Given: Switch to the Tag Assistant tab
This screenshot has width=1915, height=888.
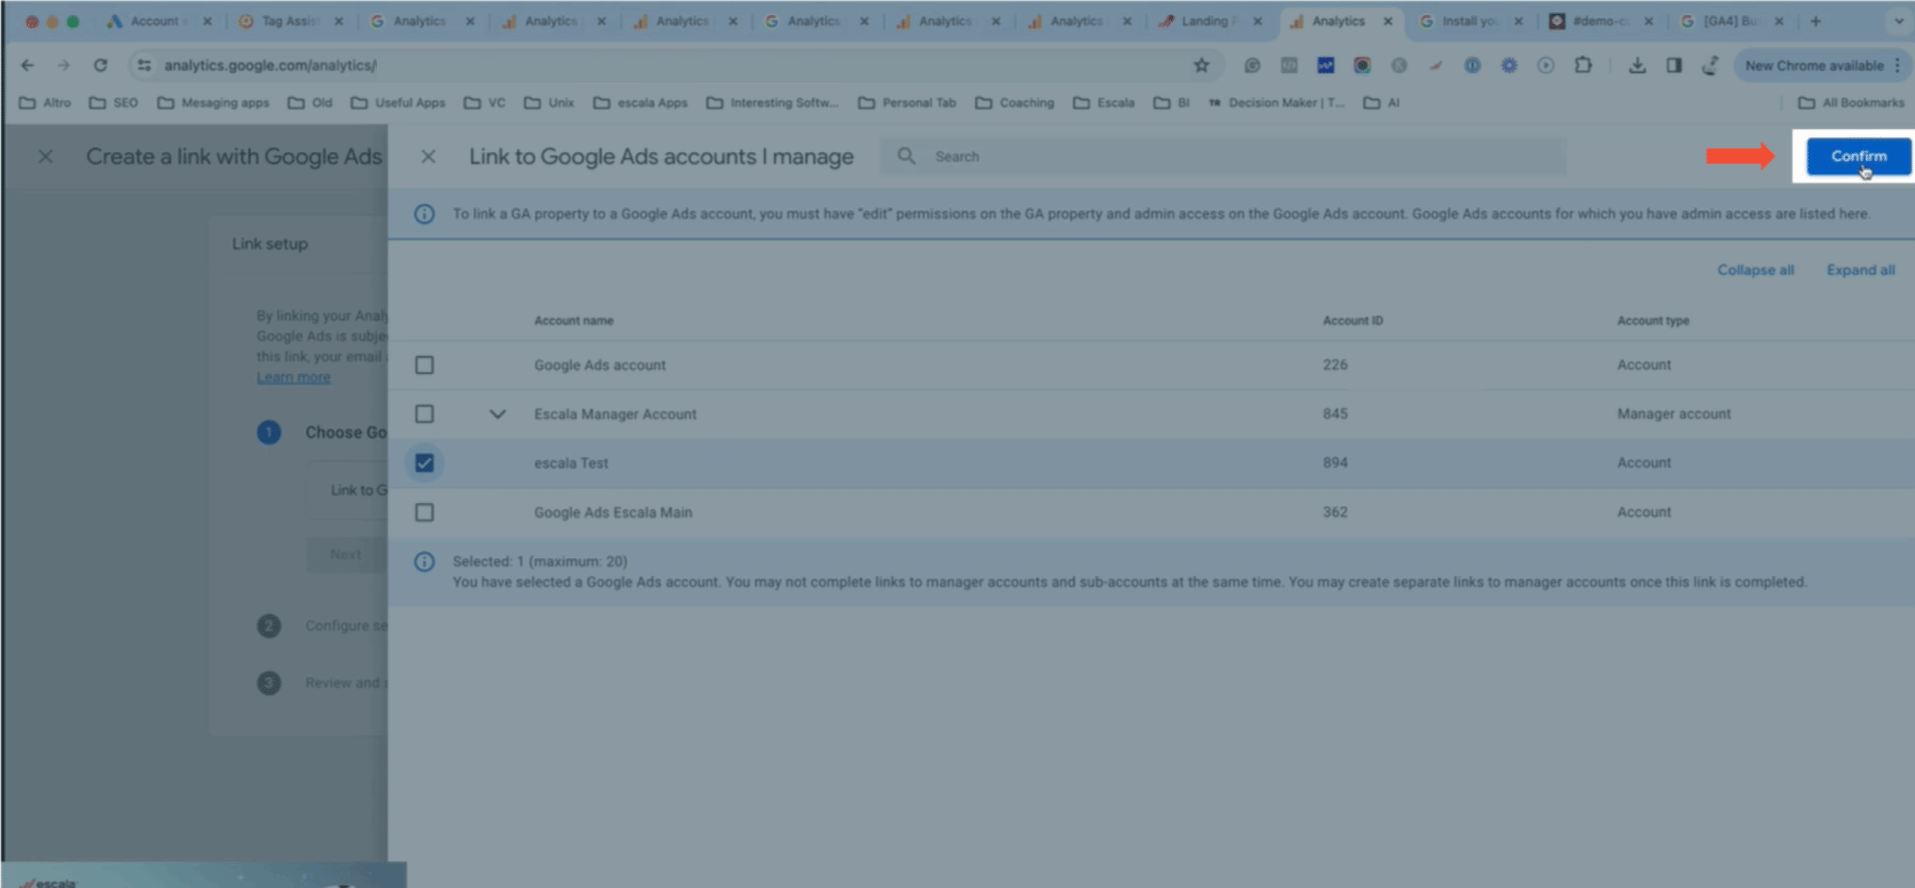Looking at the screenshot, I should click(290, 21).
